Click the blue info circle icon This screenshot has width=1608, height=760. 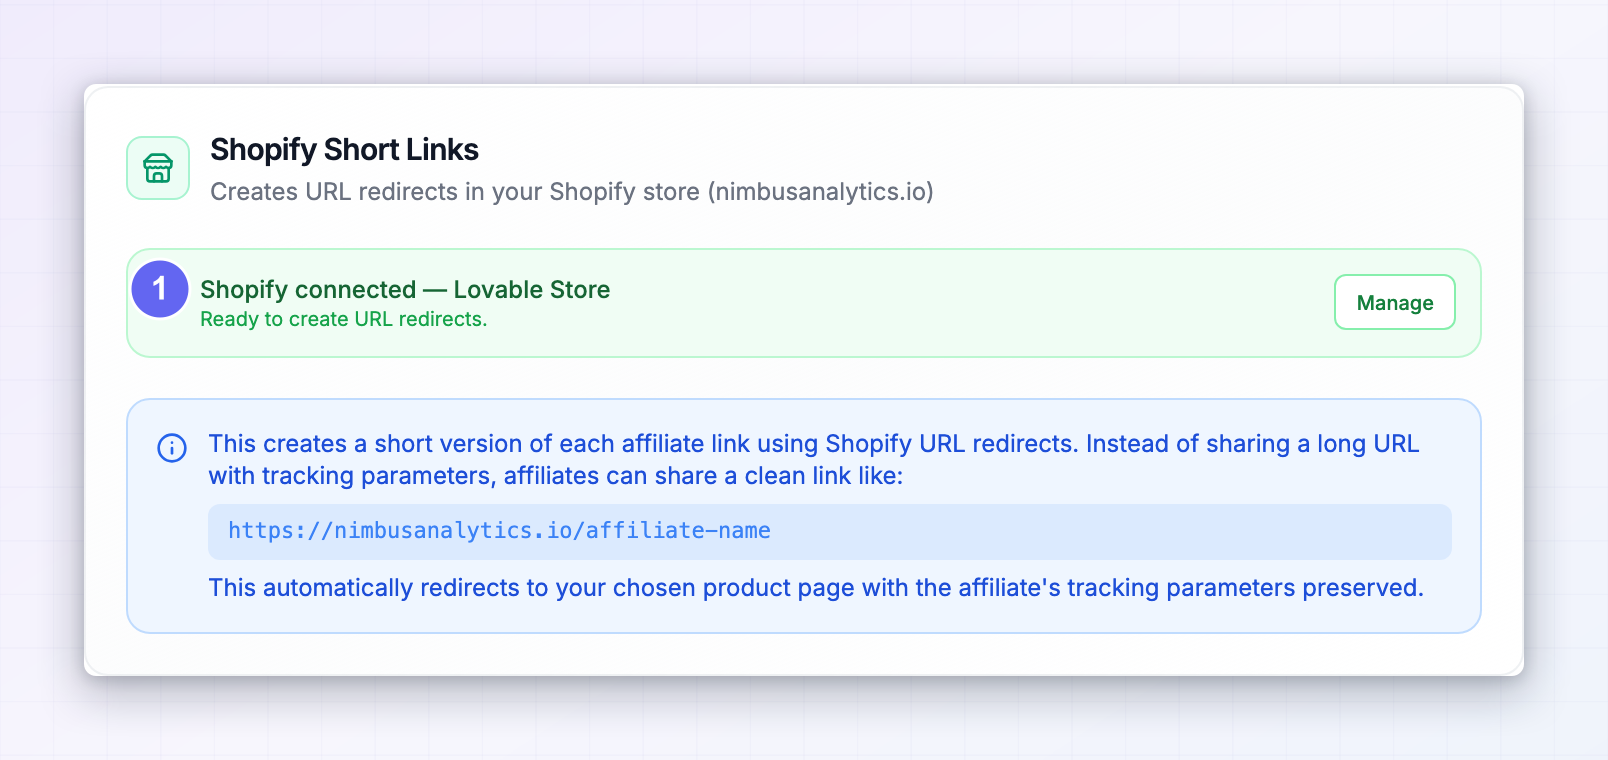[x=172, y=448]
